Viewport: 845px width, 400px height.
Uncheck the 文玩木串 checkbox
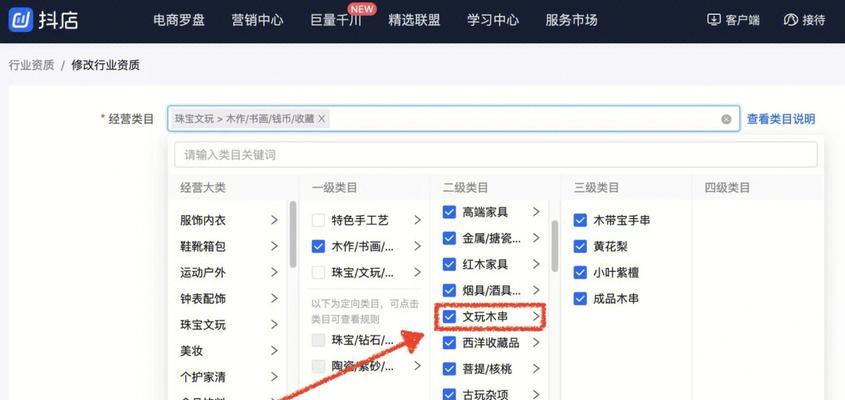(x=449, y=317)
